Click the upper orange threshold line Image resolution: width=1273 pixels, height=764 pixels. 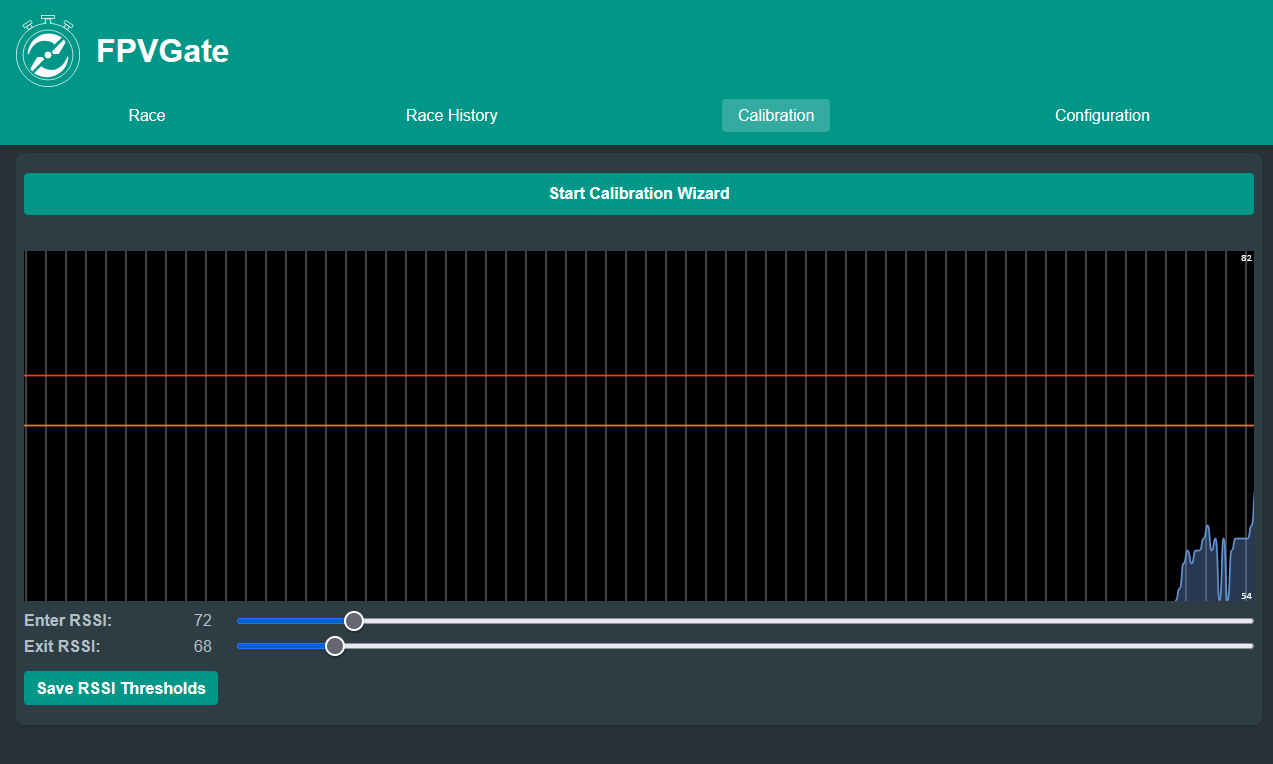tap(640, 376)
